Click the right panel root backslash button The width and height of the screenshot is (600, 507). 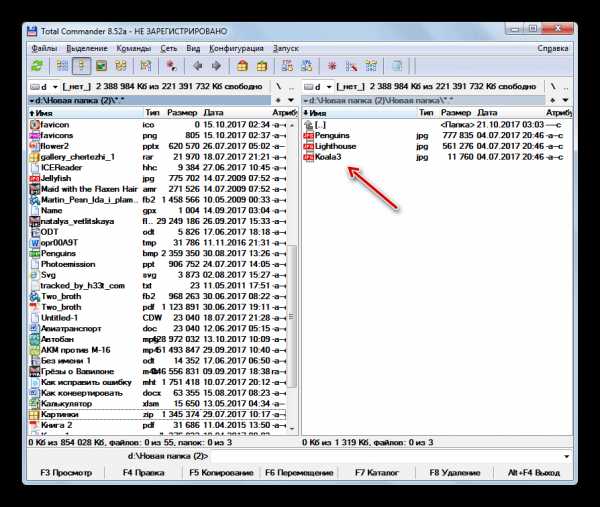pos(553,86)
